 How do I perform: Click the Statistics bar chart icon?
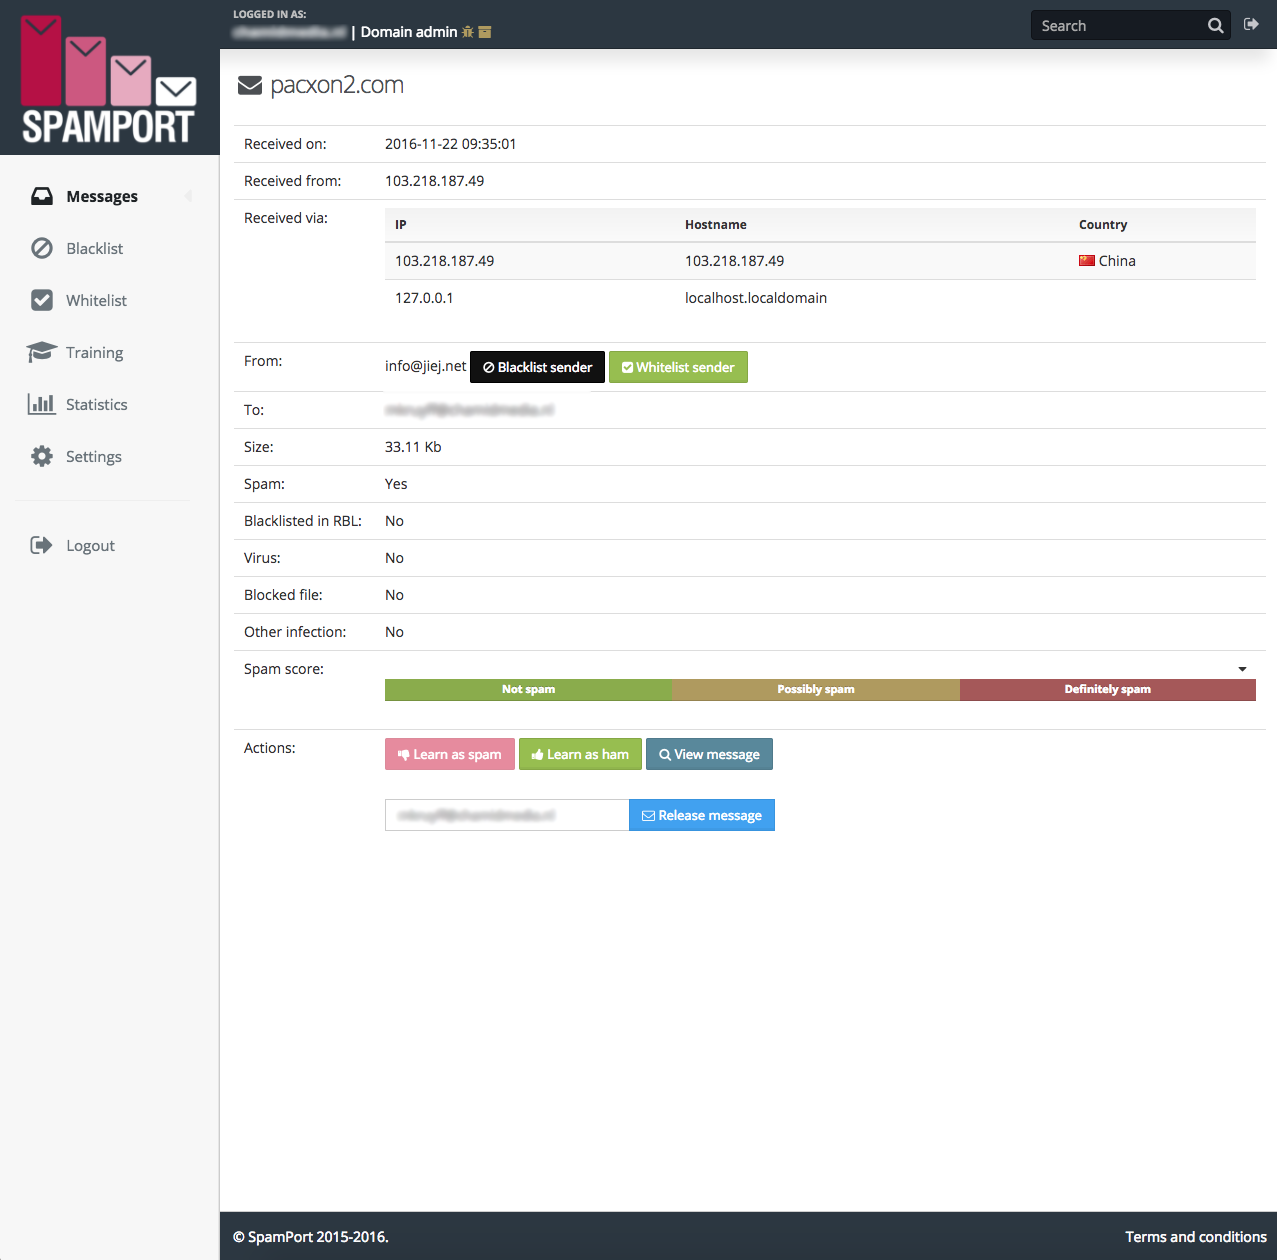[42, 404]
